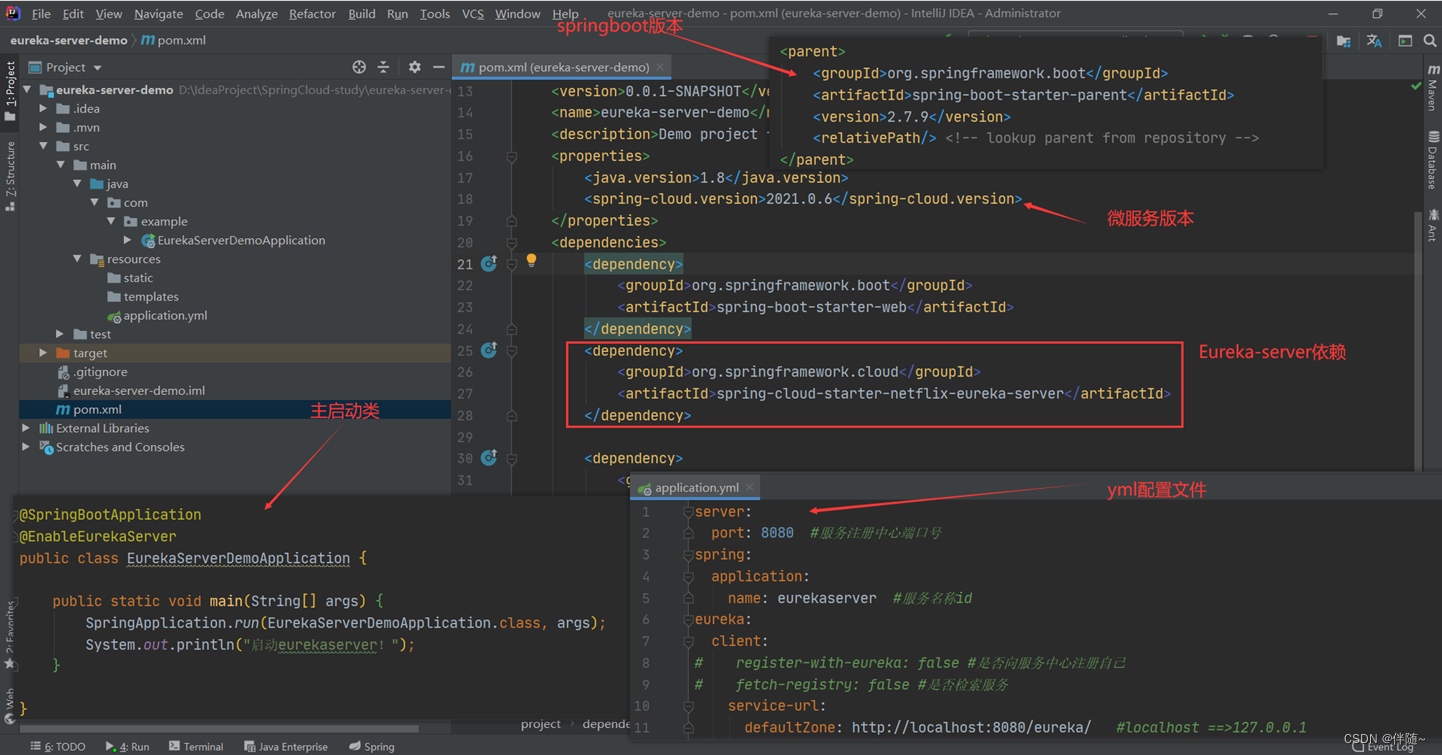The height and width of the screenshot is (755, 1442).
Task: Open the Spring tool window
Action: coord(371,746)
